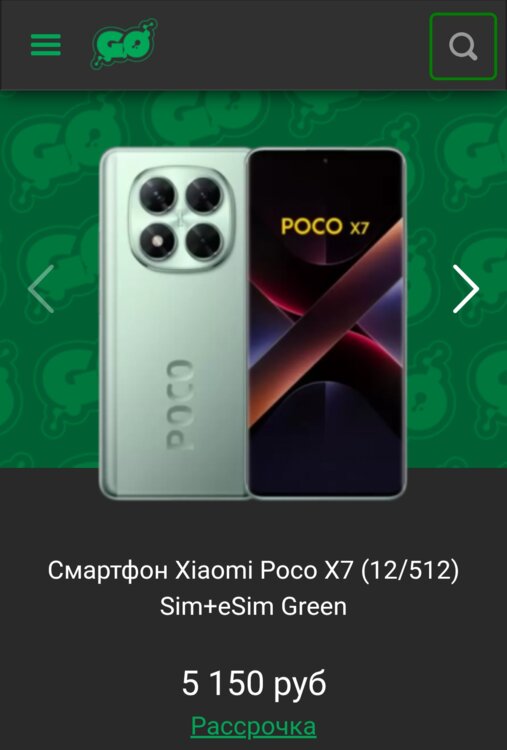Open the hamburger navigation menu
The image size is (507, 750).
click(x=46, y=45)
